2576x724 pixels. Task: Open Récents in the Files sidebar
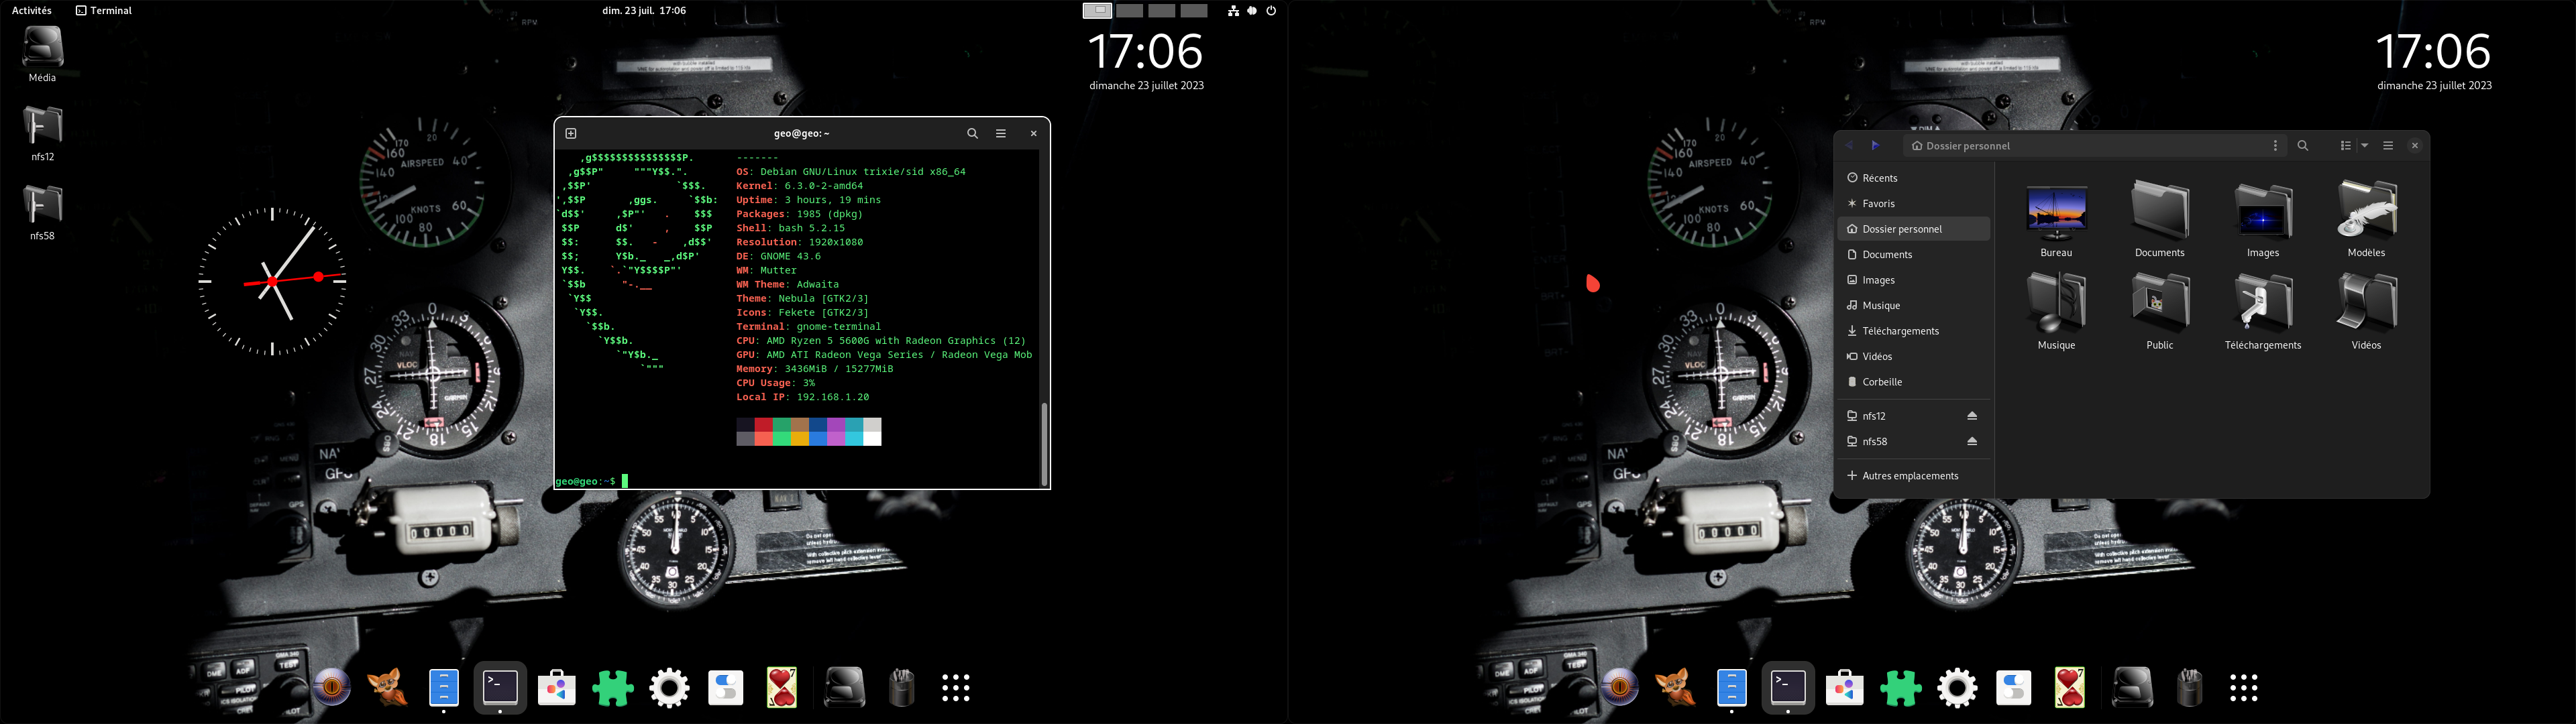click(1914, 178)
